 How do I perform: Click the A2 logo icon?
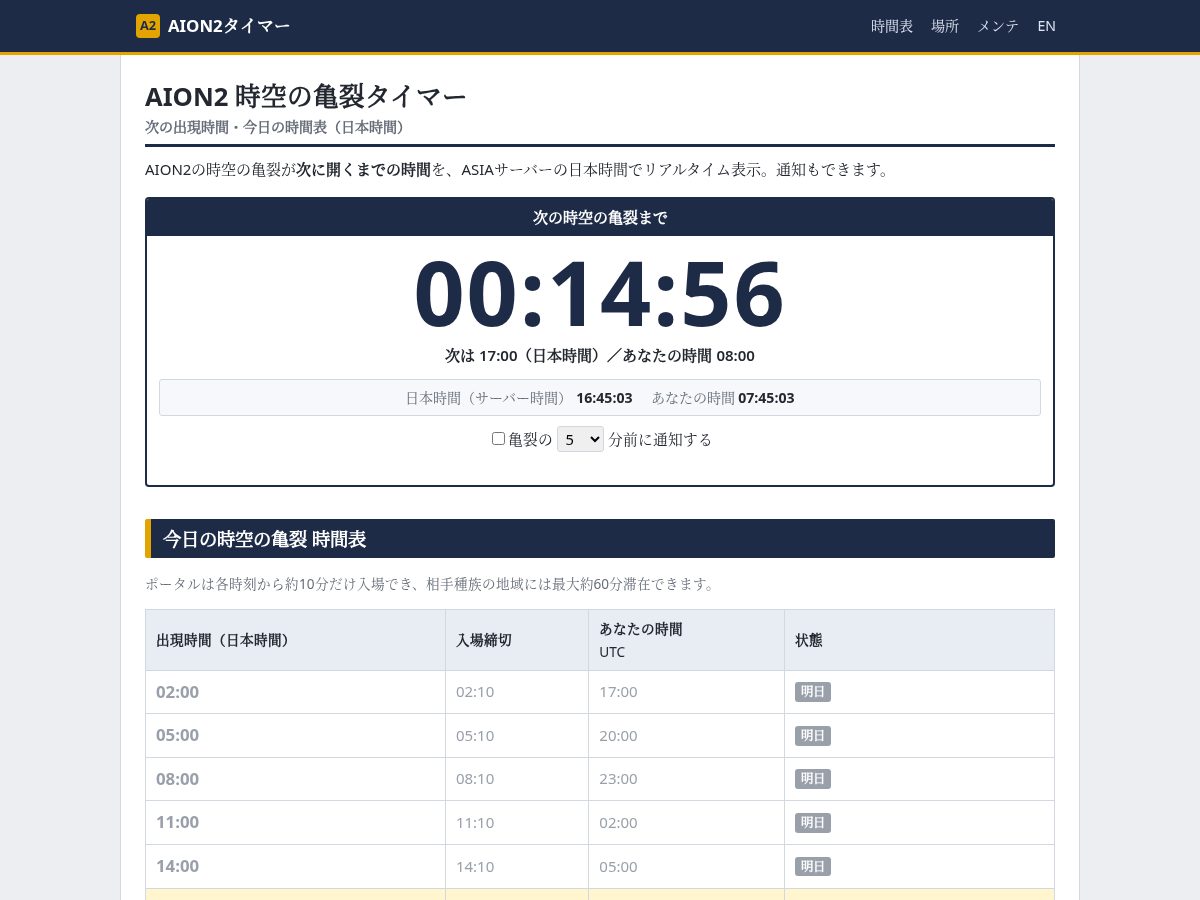[148, 26]
